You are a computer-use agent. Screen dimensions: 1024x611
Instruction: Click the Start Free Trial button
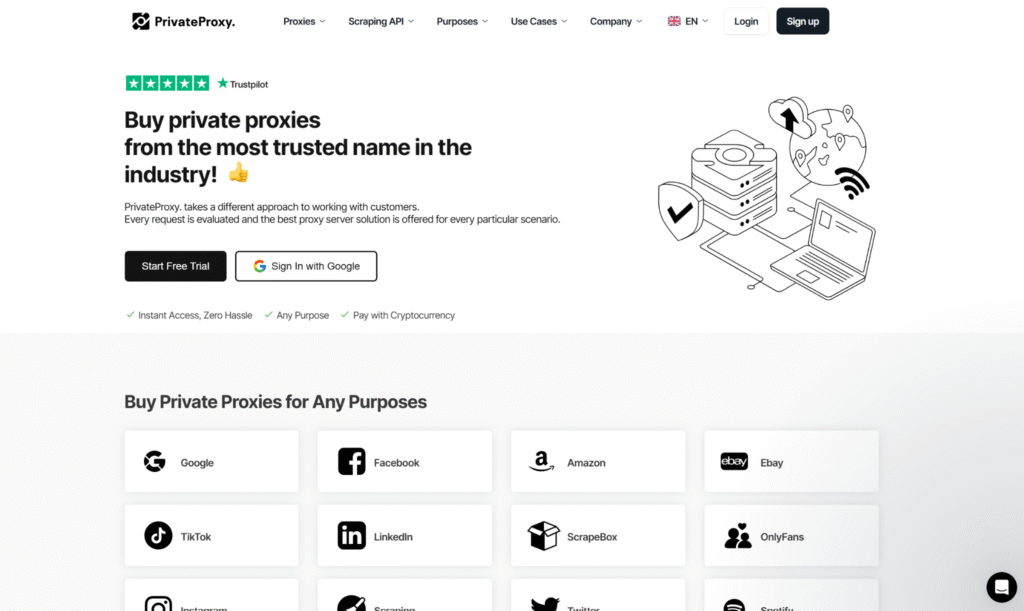coord(175,266)
